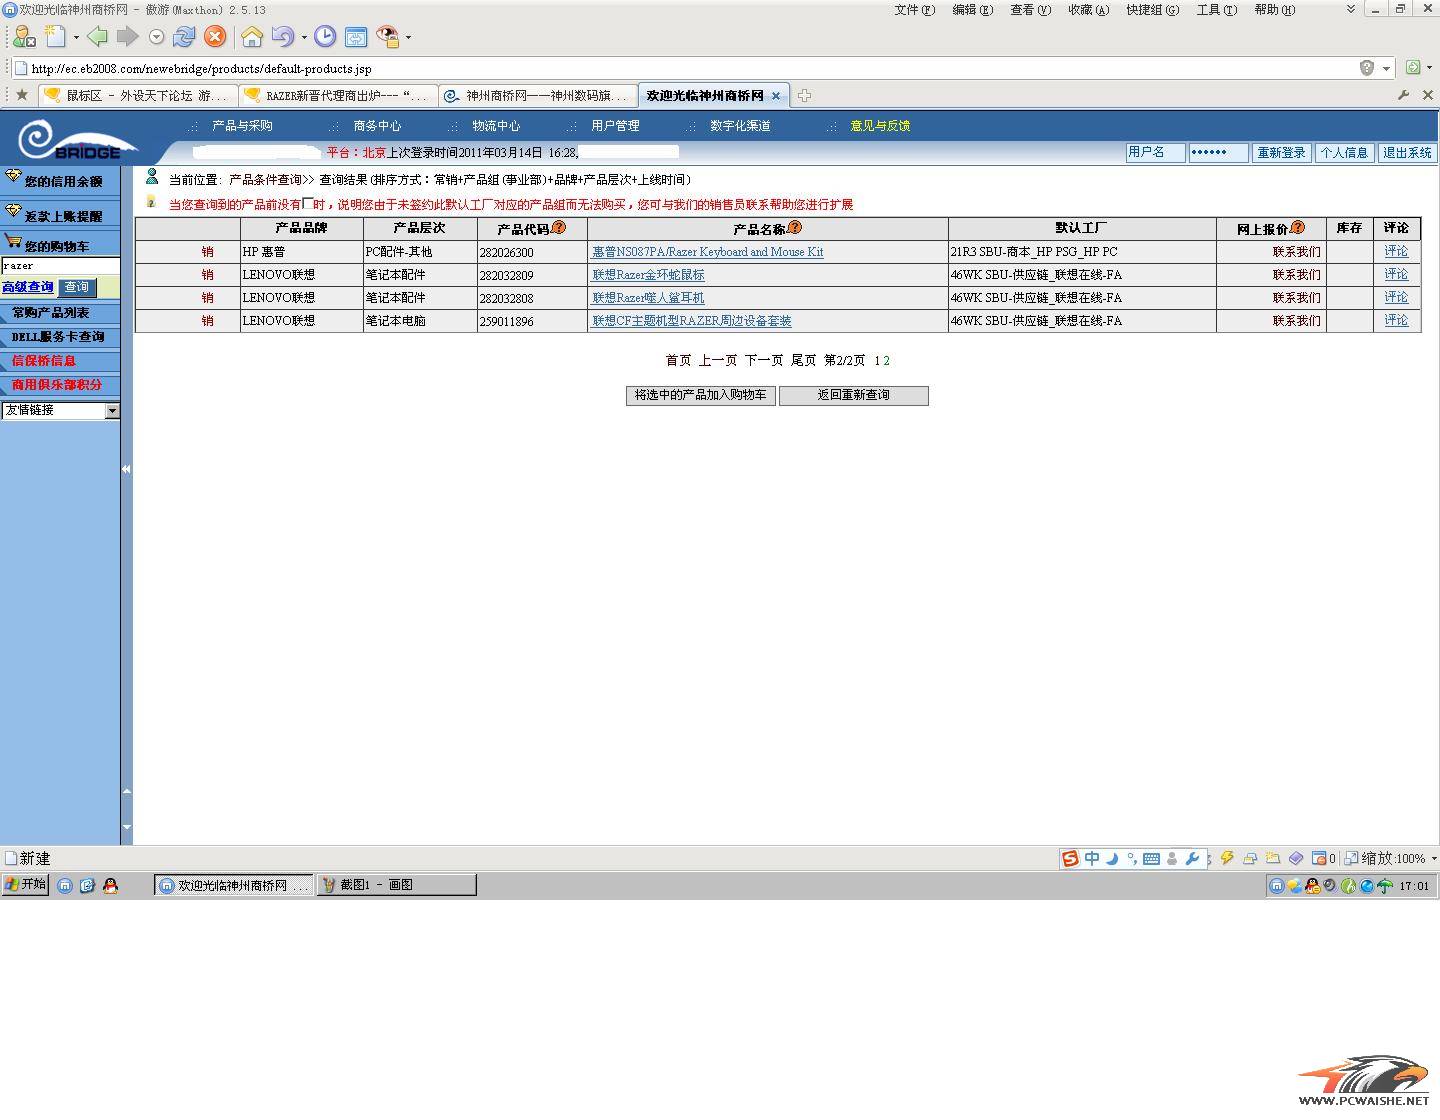Click the user profile icon in toolbar

[x=24, y=37]
